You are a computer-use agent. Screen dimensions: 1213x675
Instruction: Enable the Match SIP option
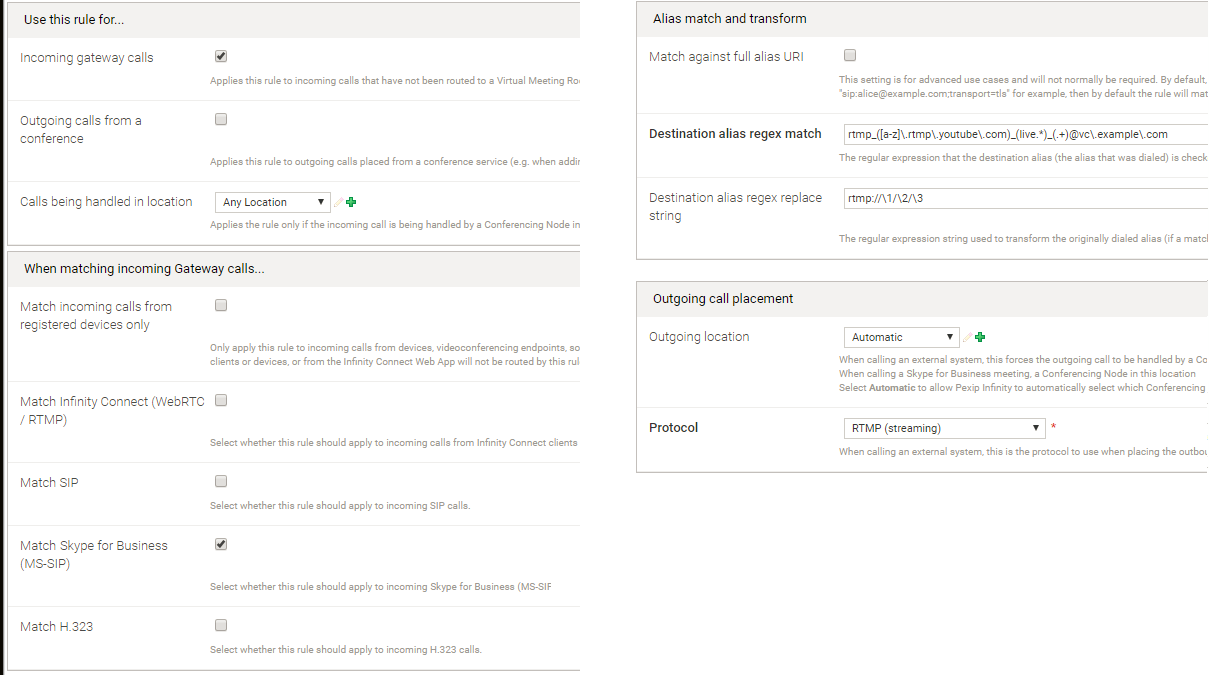[220, 481]
